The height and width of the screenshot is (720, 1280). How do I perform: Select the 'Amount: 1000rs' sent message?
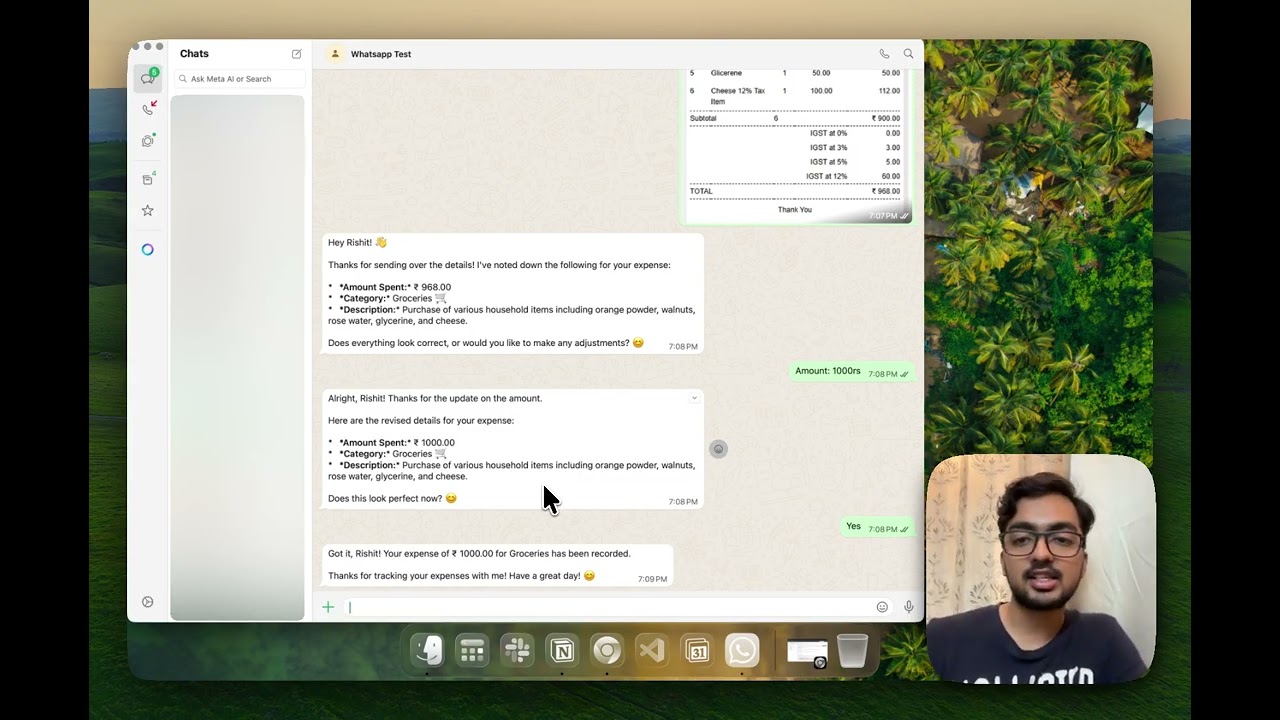pos(852,372)
